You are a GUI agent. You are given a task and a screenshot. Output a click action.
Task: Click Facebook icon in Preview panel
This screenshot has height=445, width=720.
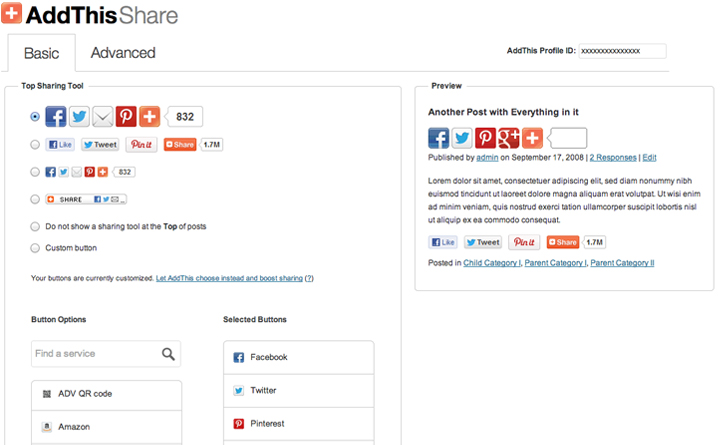click(x=439, y=138)
